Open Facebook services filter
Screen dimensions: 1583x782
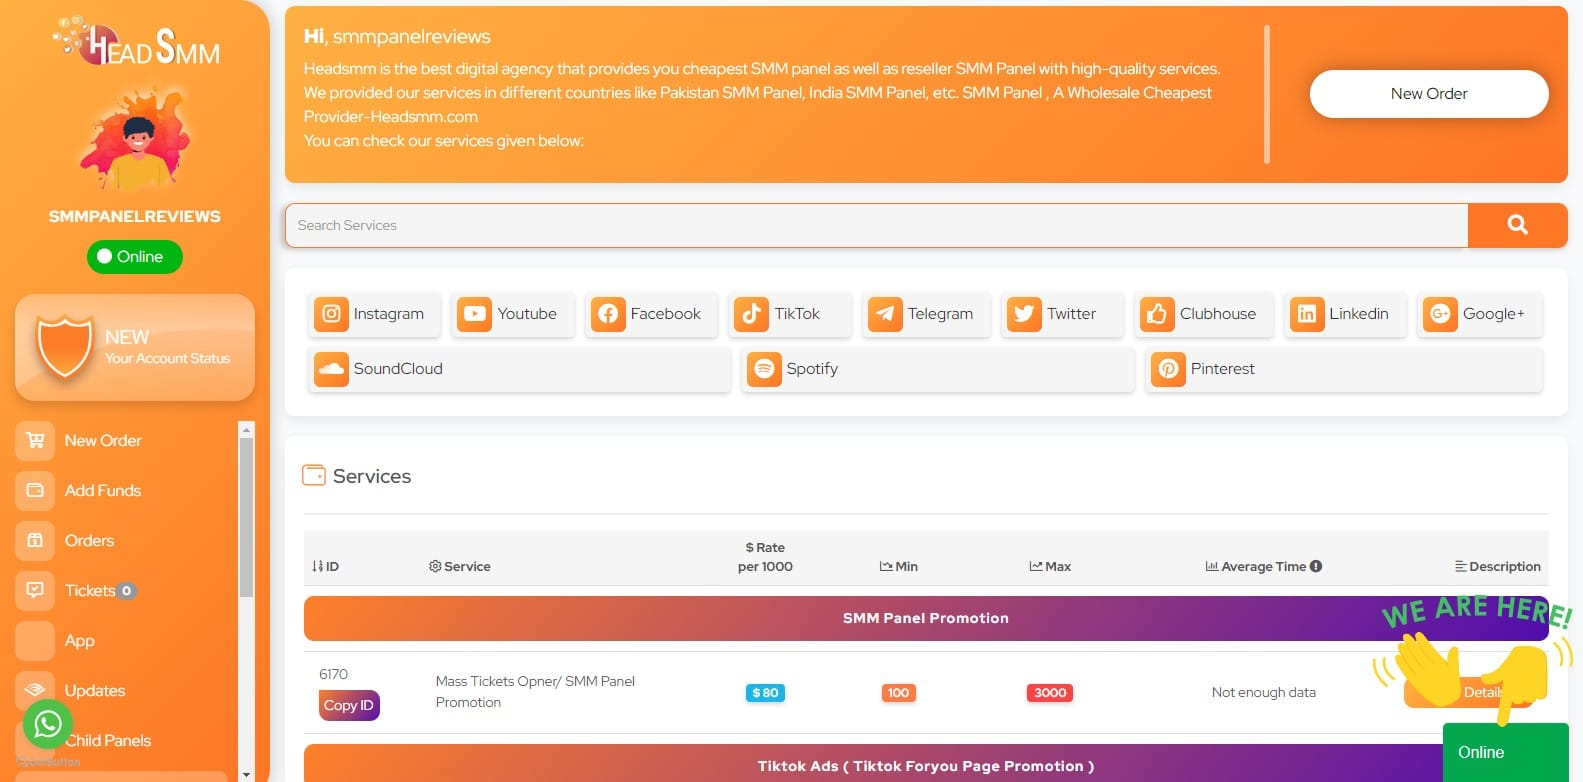point(607,314)
